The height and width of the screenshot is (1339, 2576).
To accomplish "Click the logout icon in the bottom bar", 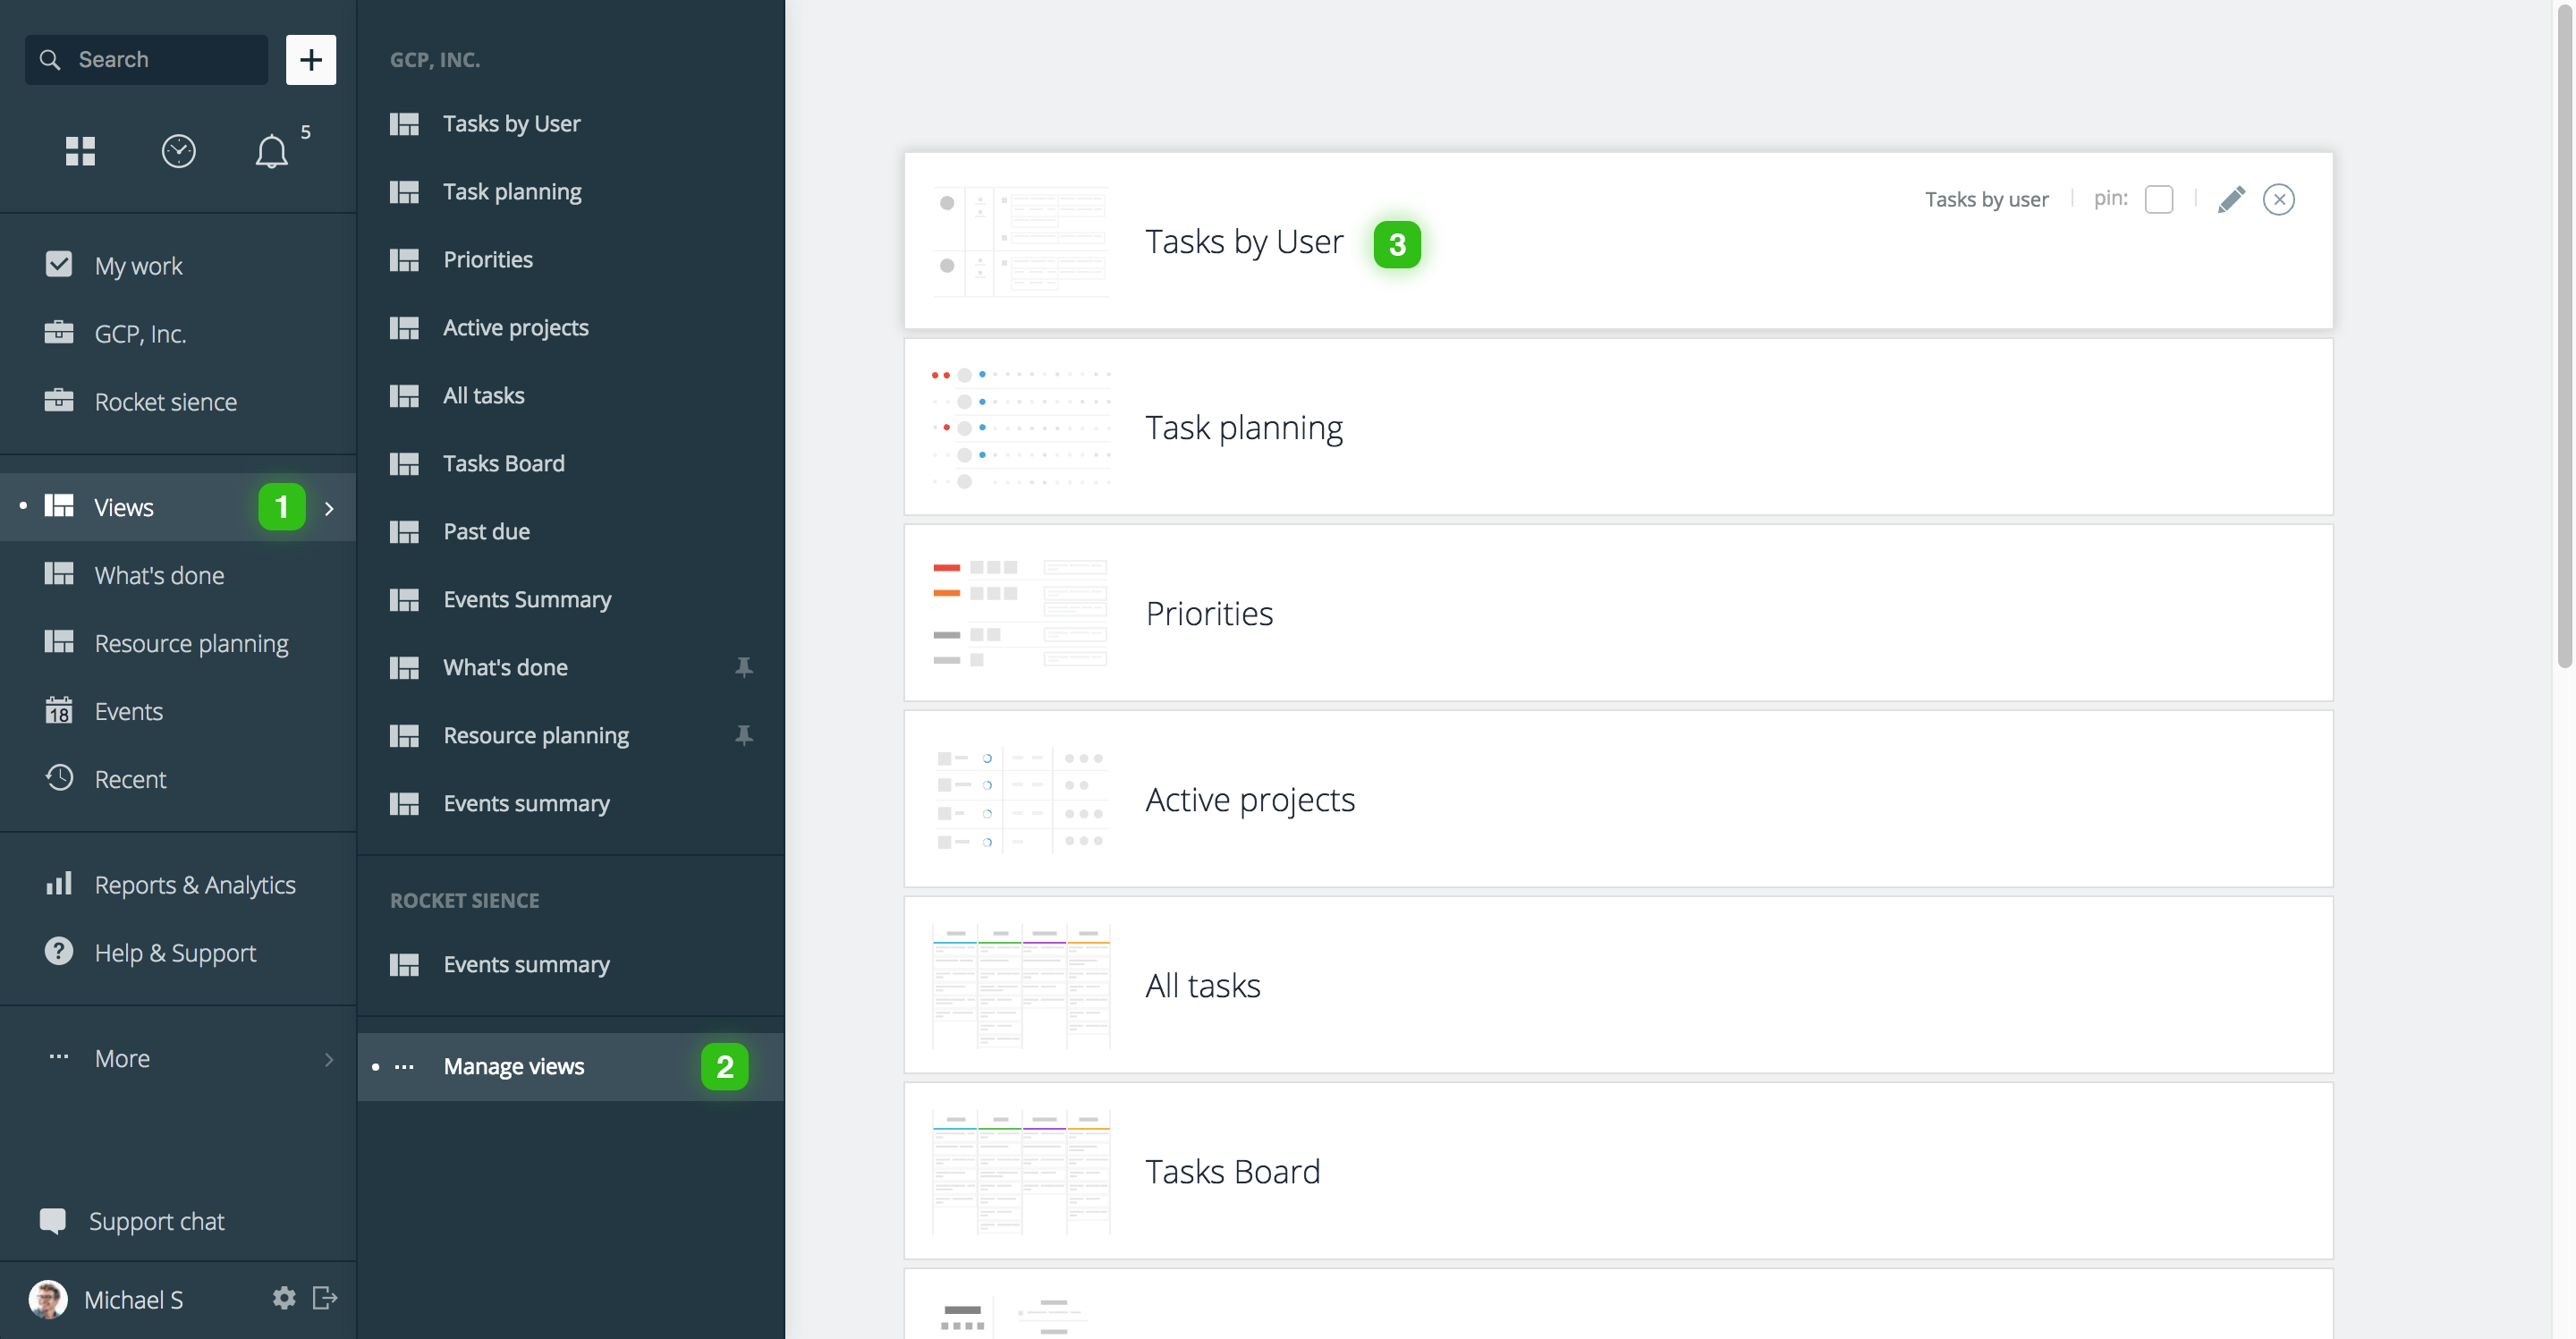I will click(x=325, y=1298).
